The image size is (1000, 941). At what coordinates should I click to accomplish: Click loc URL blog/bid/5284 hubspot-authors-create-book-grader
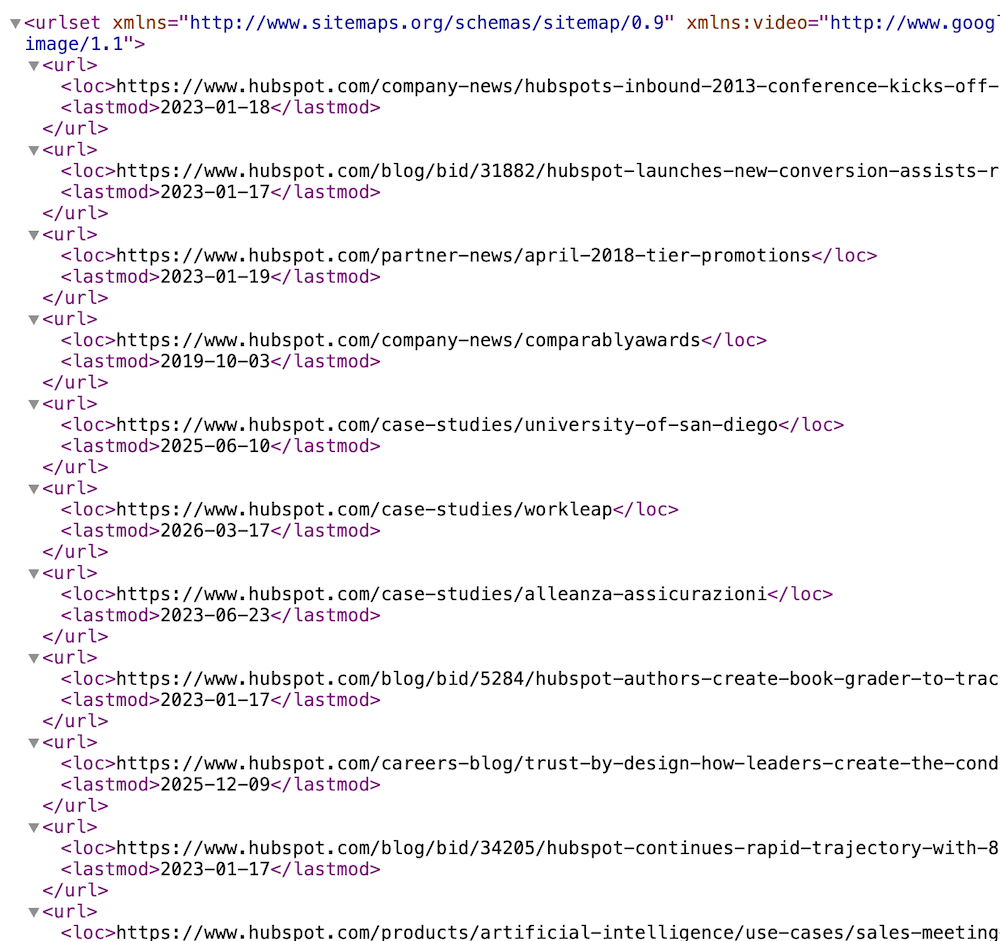pyautogui.click(x=557, y=679)
